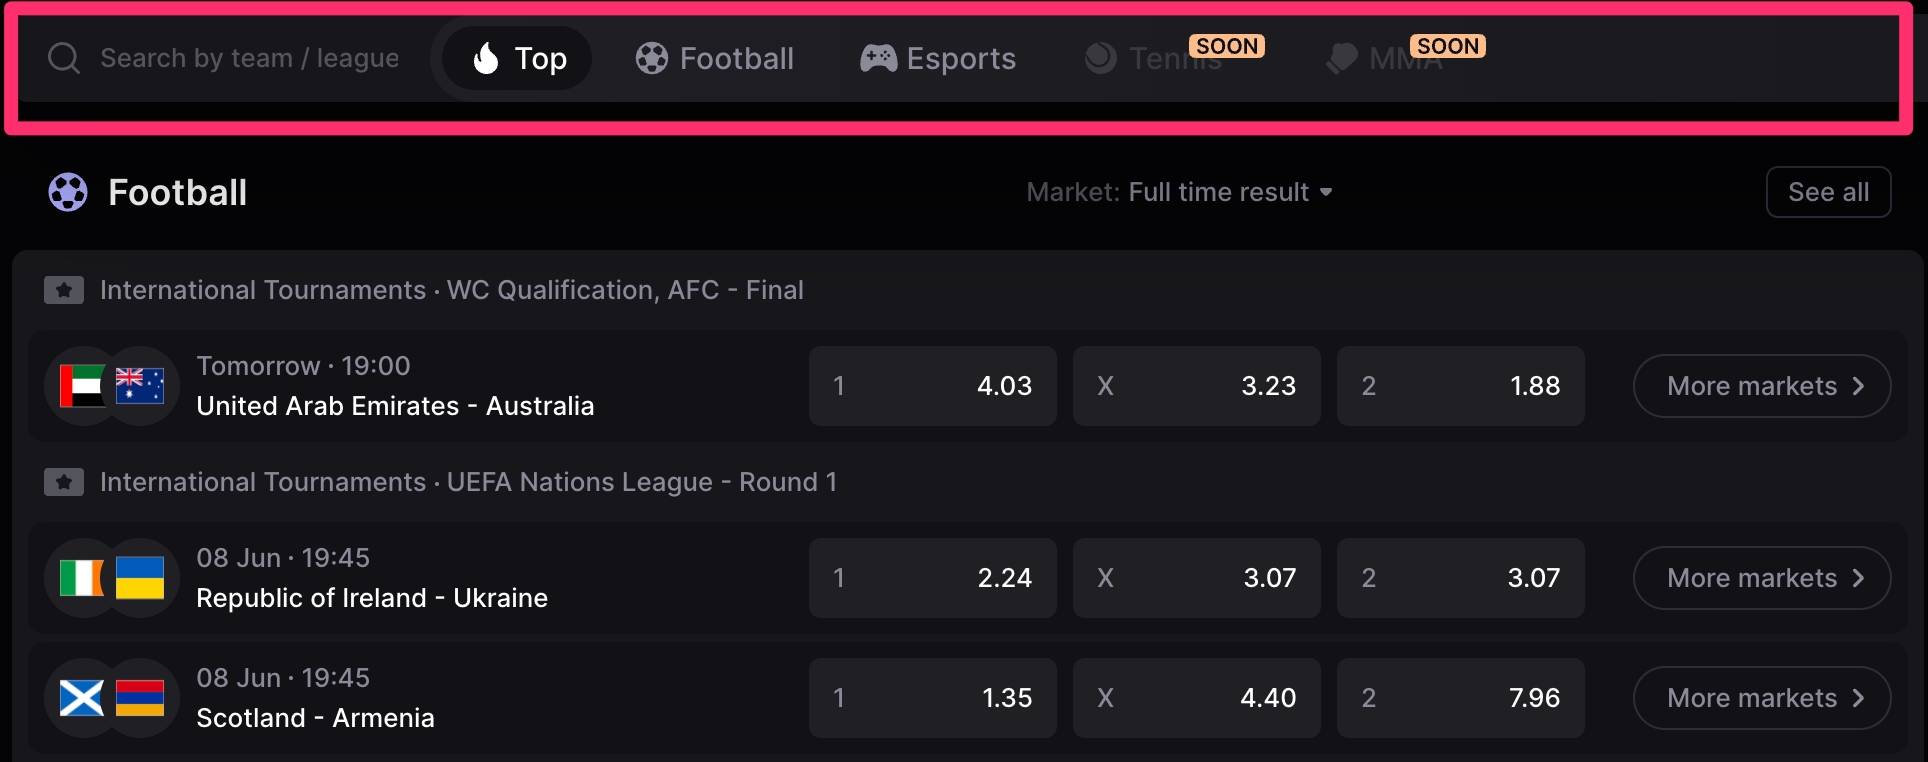Select draw odds 4.40 for Scotland - Armenia
1928x762 pixels.
coord(1197,698)
